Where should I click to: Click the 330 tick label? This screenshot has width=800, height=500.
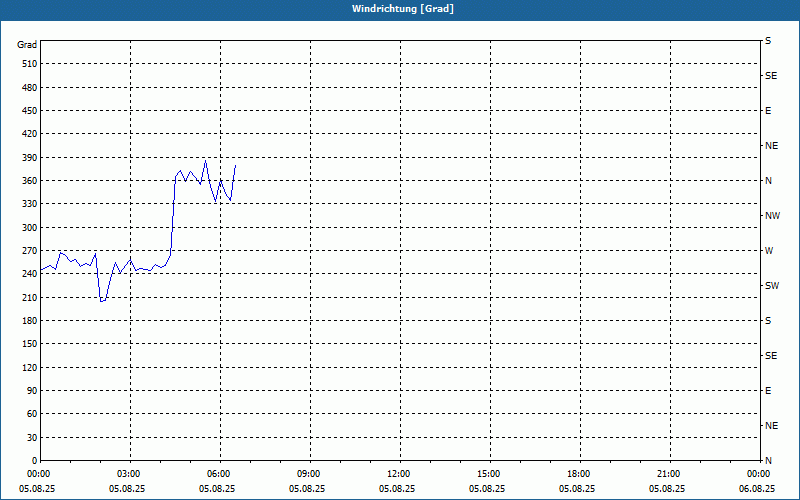tap(30, 204)
